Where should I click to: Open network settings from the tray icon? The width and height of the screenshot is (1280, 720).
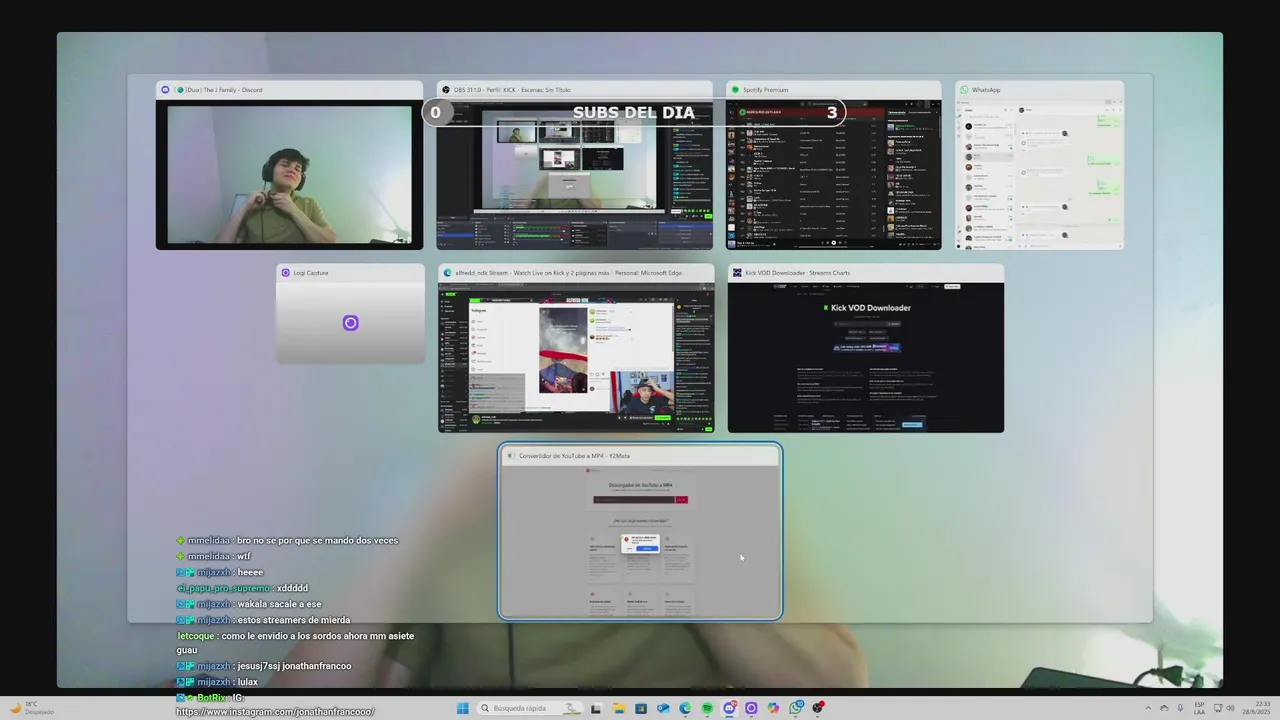(x=1218, y=708)
